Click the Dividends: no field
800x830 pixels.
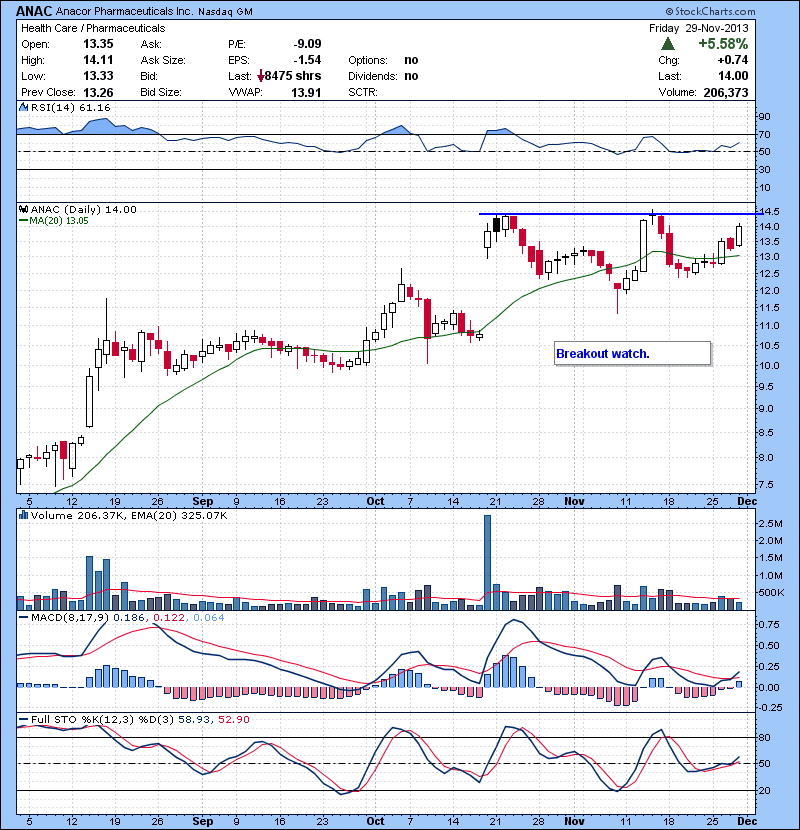[383, 76]
